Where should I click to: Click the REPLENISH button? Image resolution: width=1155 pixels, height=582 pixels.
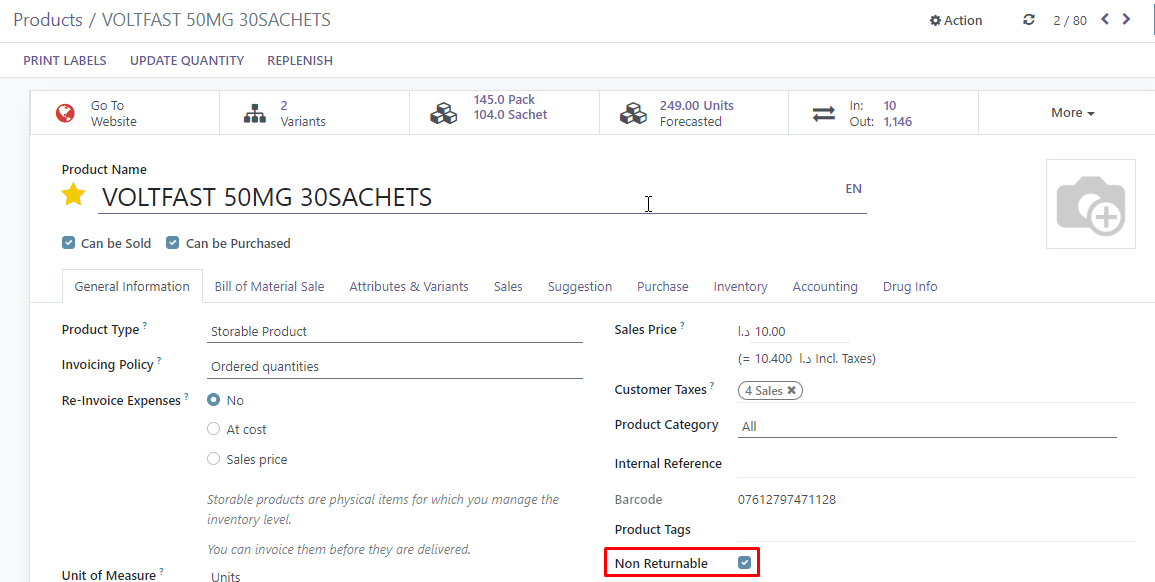pyautogui.click(x=300, y=60)
